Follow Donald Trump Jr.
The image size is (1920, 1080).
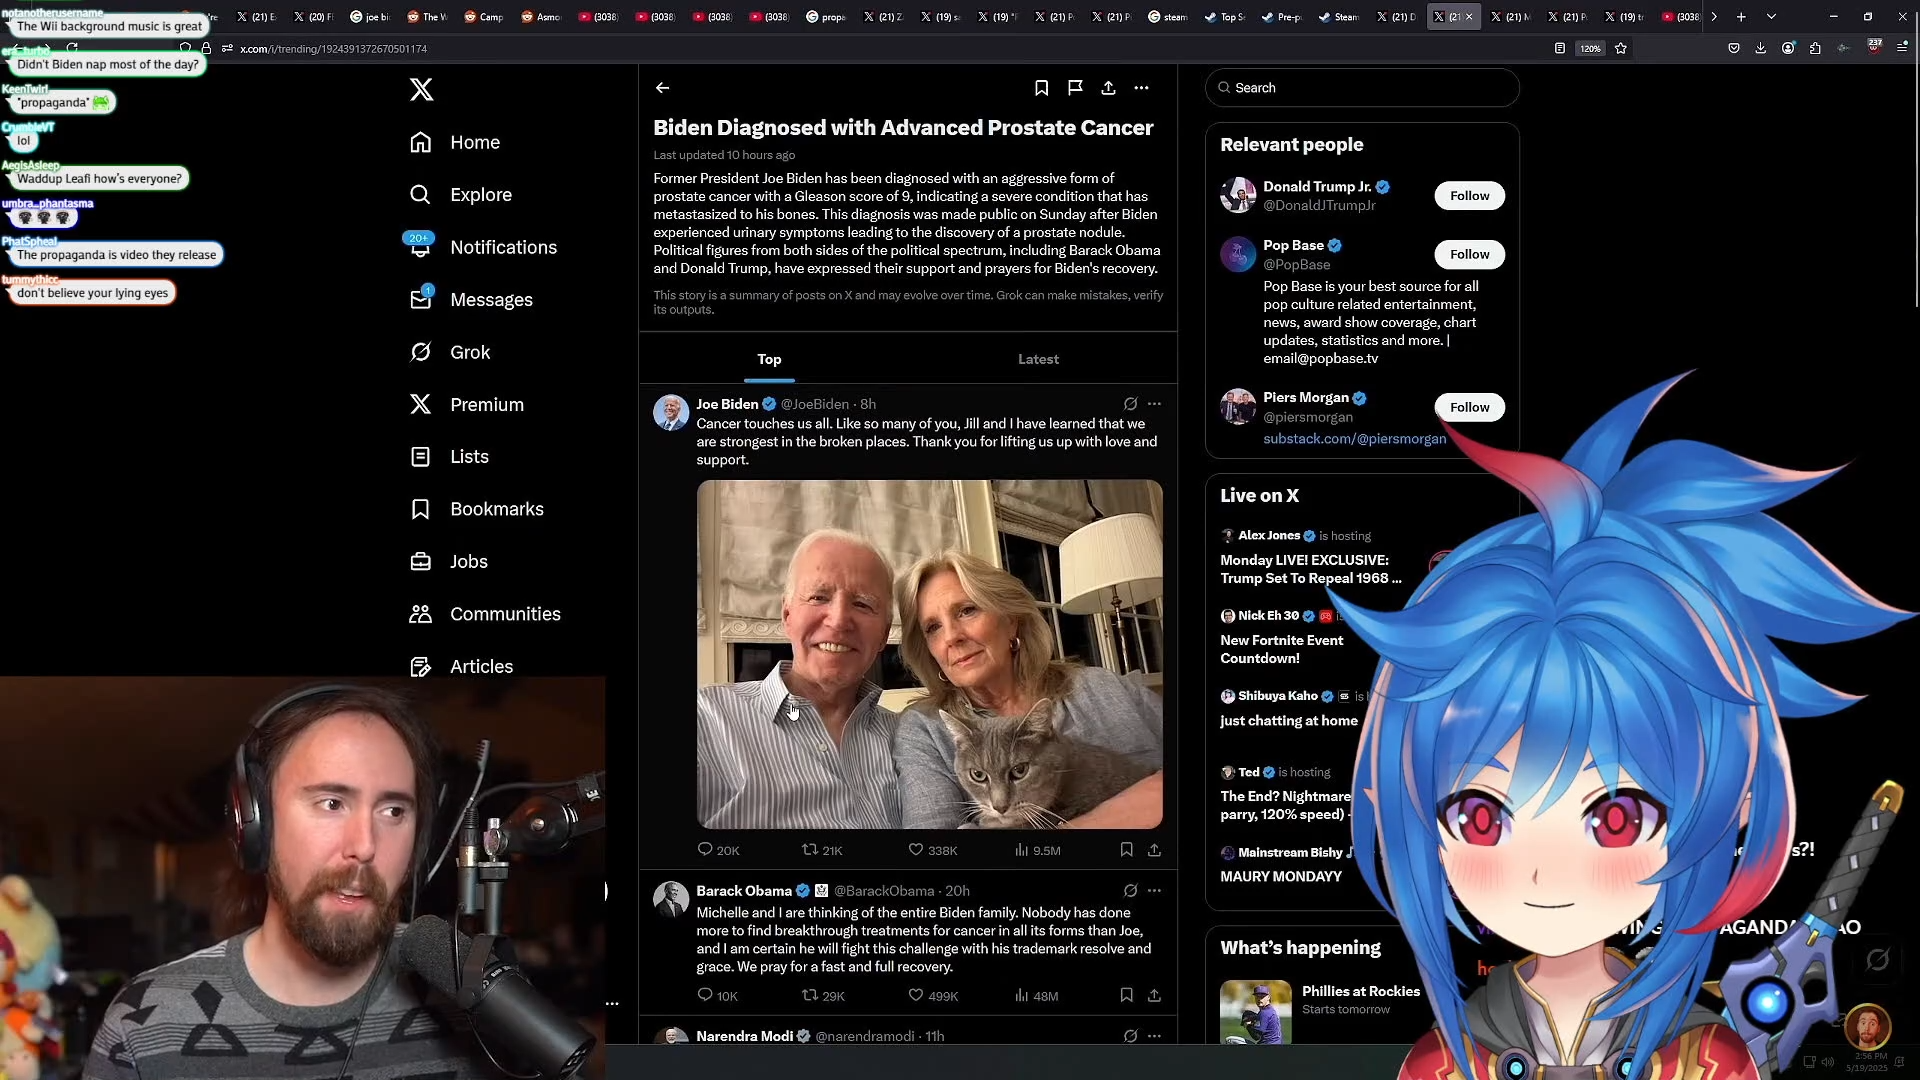click(1469, 196)
